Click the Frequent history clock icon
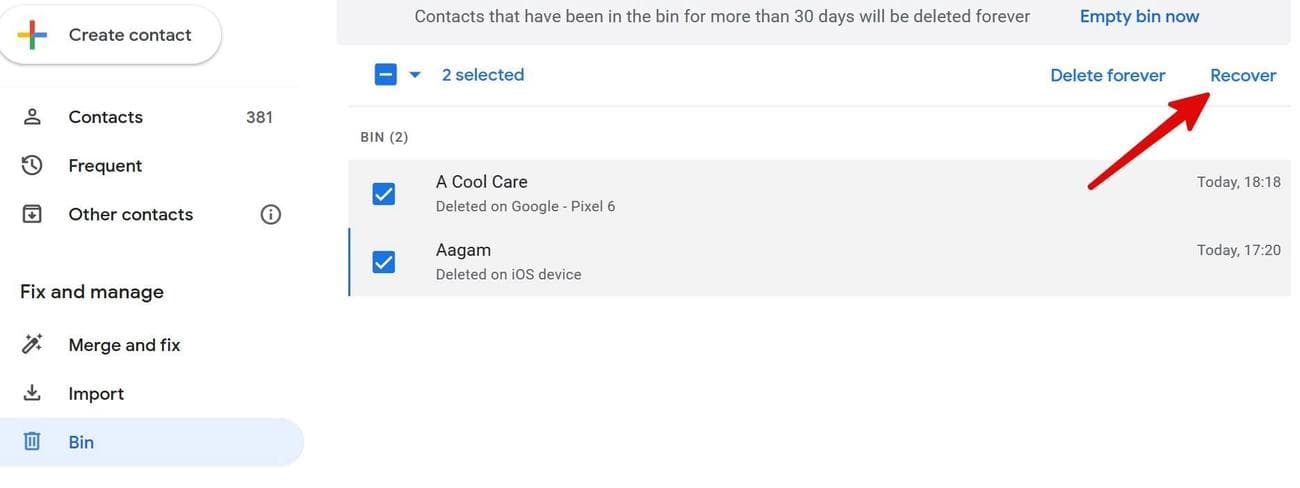 (32, 166)
